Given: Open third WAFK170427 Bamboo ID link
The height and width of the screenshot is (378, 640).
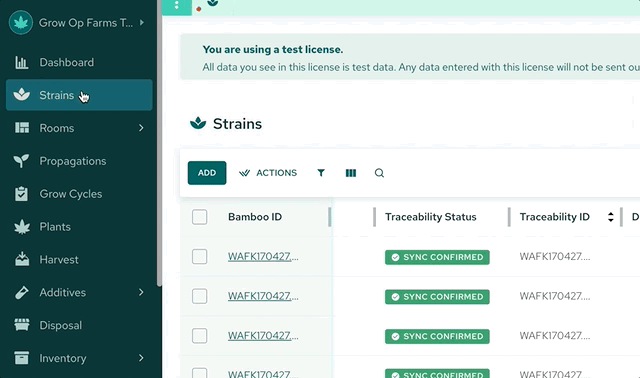Looking at the screenshot, I should 263,336.
